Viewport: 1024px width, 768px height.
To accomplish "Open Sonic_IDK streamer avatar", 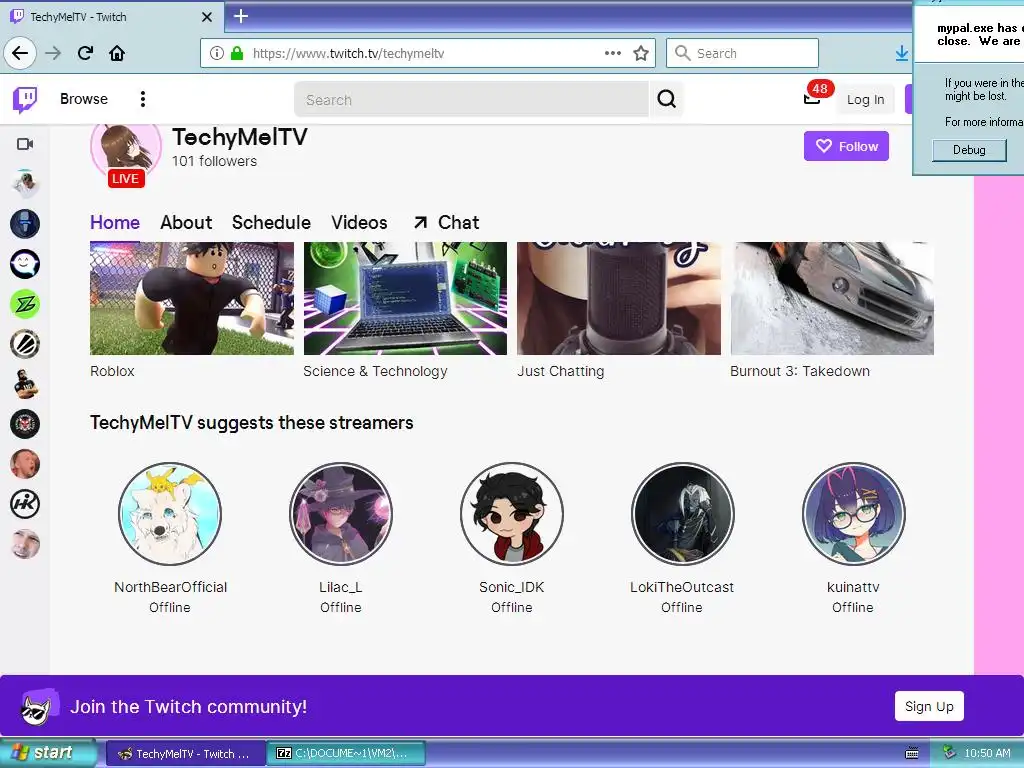I will pyautogui.click(x=512, y=513).
